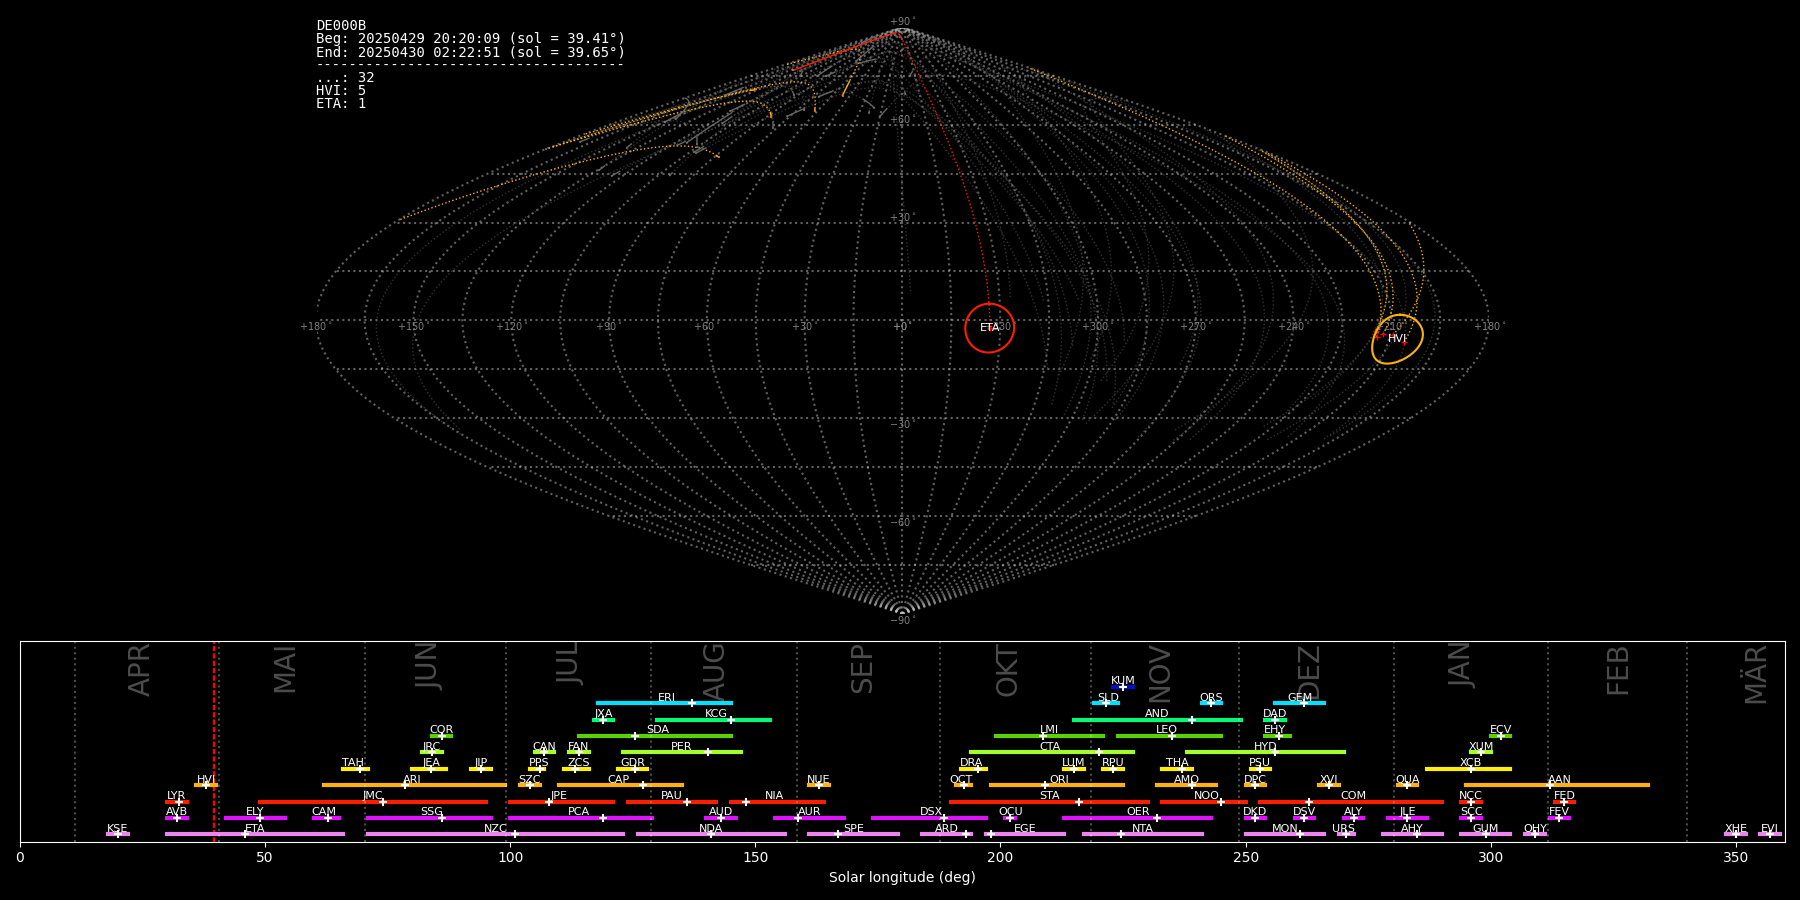The image size is (1800, 900).
Task: Select the red dashed current solar longitude line
Action: (214, 741)
